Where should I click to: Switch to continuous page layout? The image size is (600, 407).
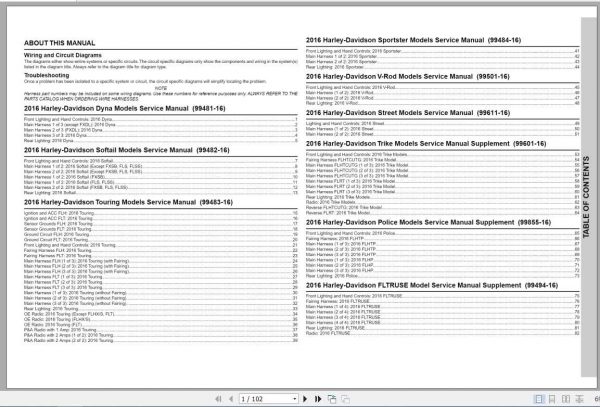(552, 399)
